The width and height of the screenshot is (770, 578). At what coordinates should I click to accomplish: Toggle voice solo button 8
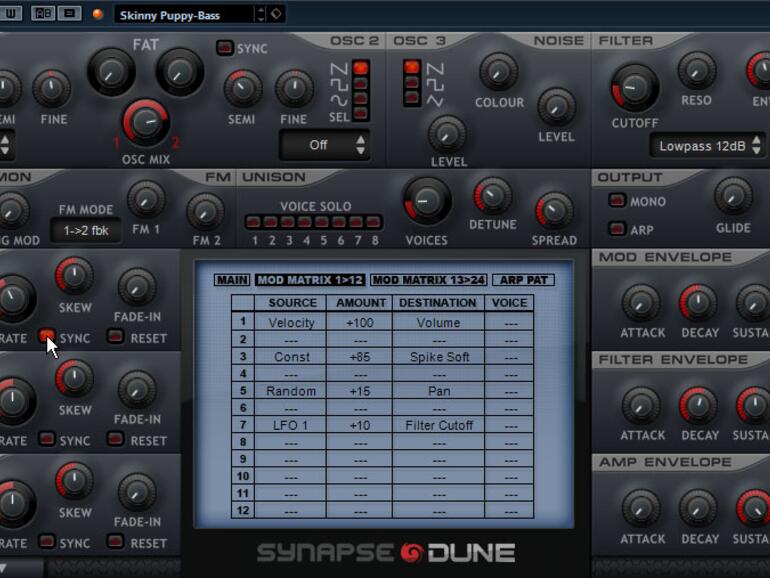(373, 222)
